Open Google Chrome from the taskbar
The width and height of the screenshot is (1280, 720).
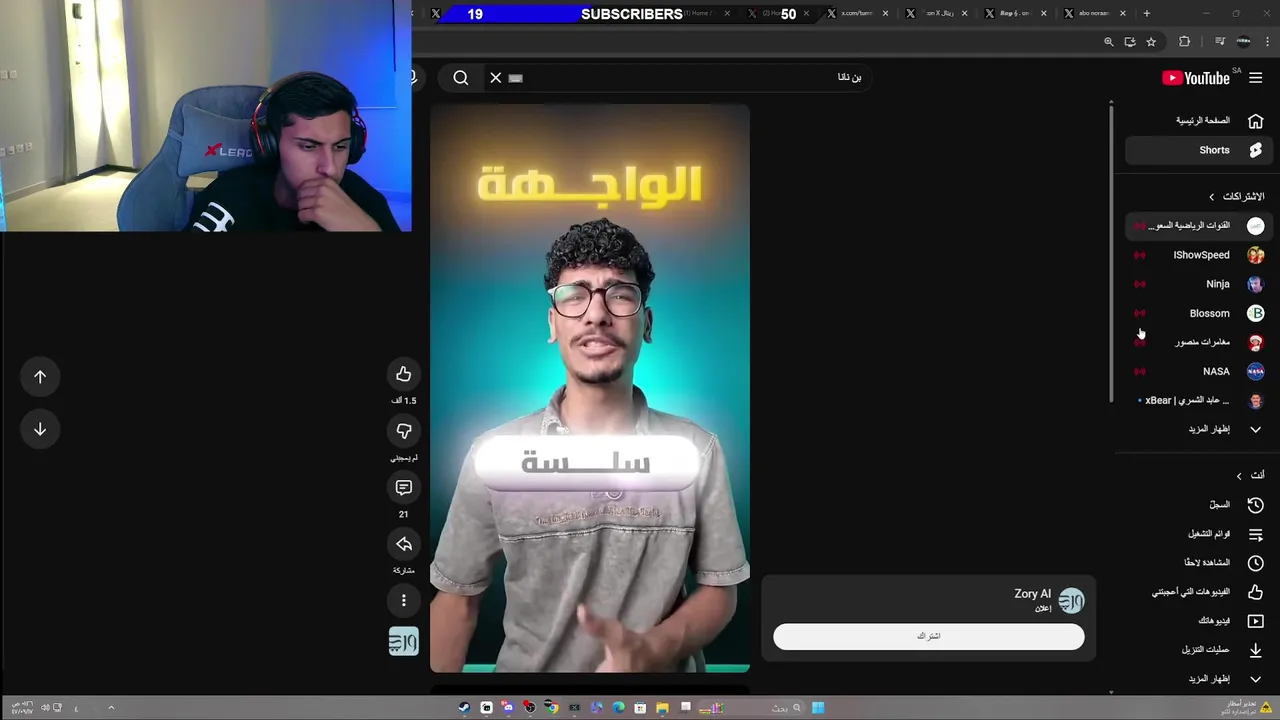pyautogui.click(x=552, y=708)
